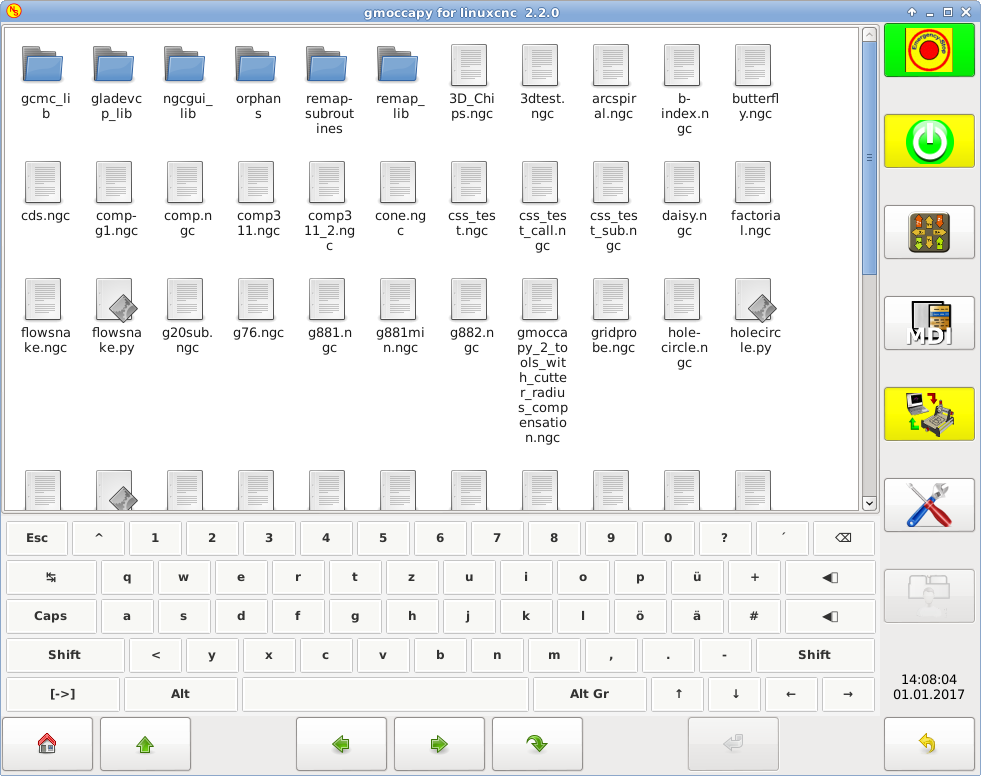Click the ü key on keyboard
The width and height of the screenshot is (981, 776).
click(x=697, y=577)
